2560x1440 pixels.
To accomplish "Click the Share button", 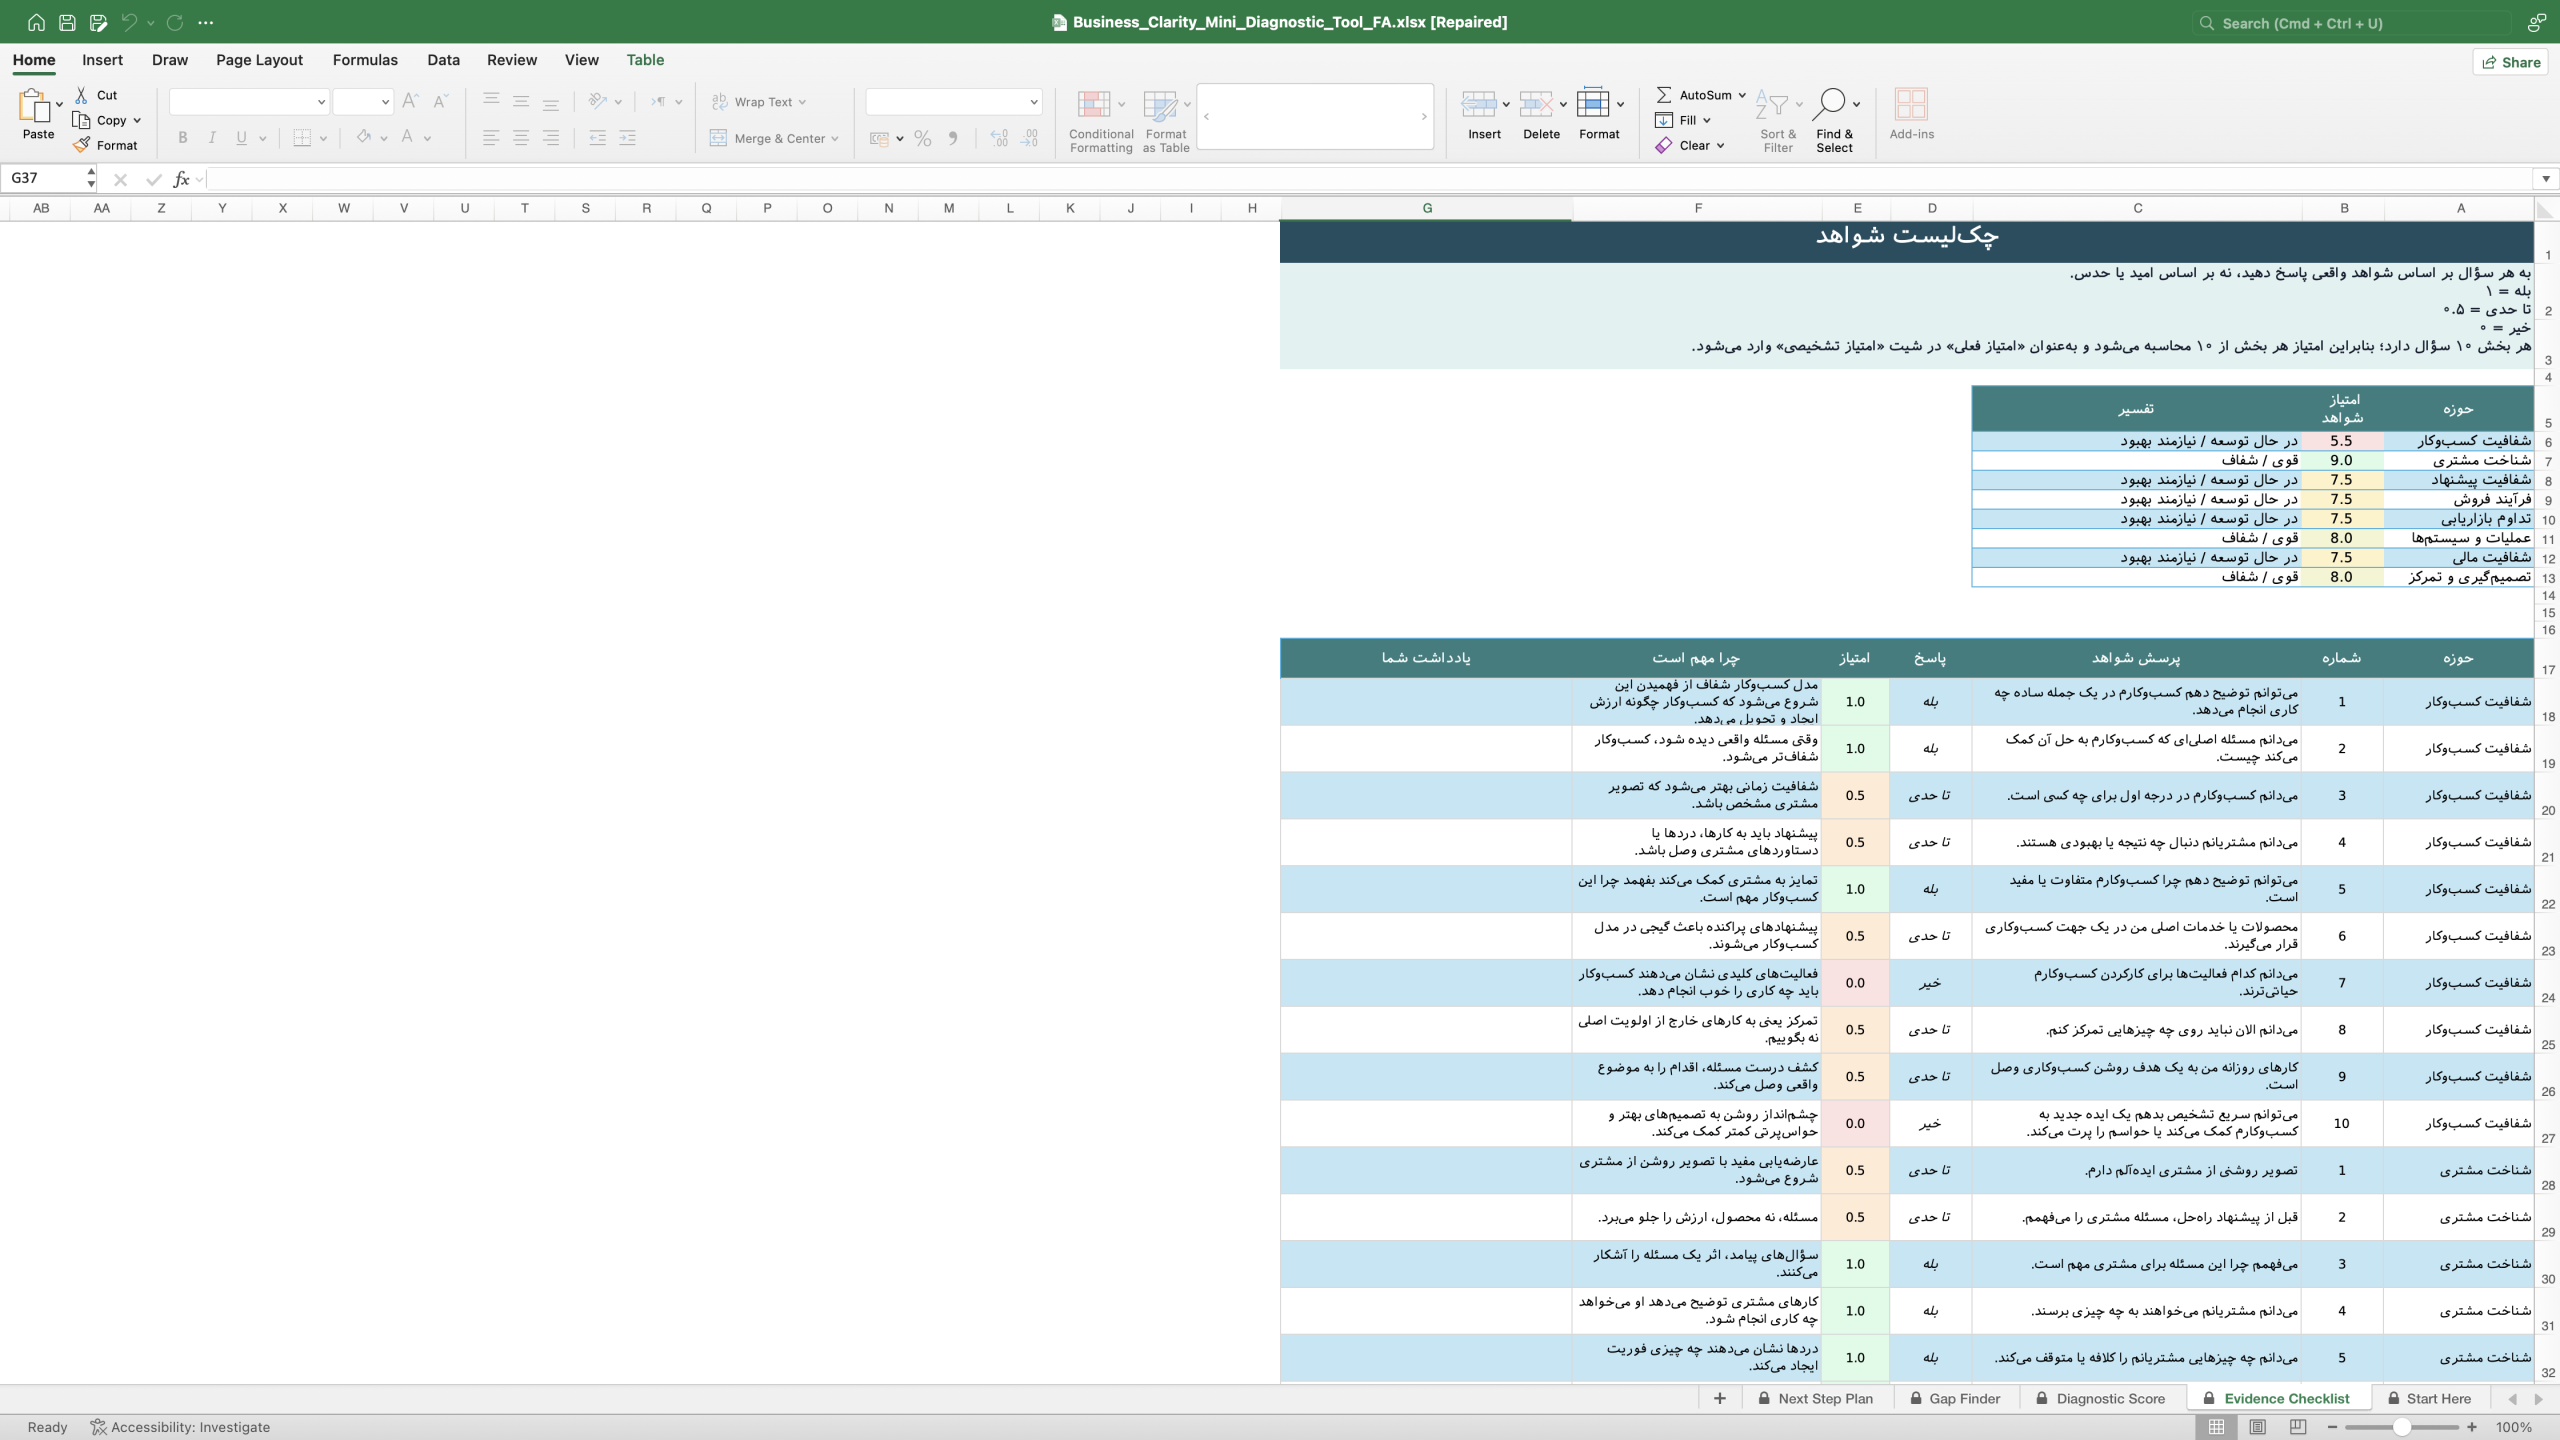I will (x=2511, y=62).
